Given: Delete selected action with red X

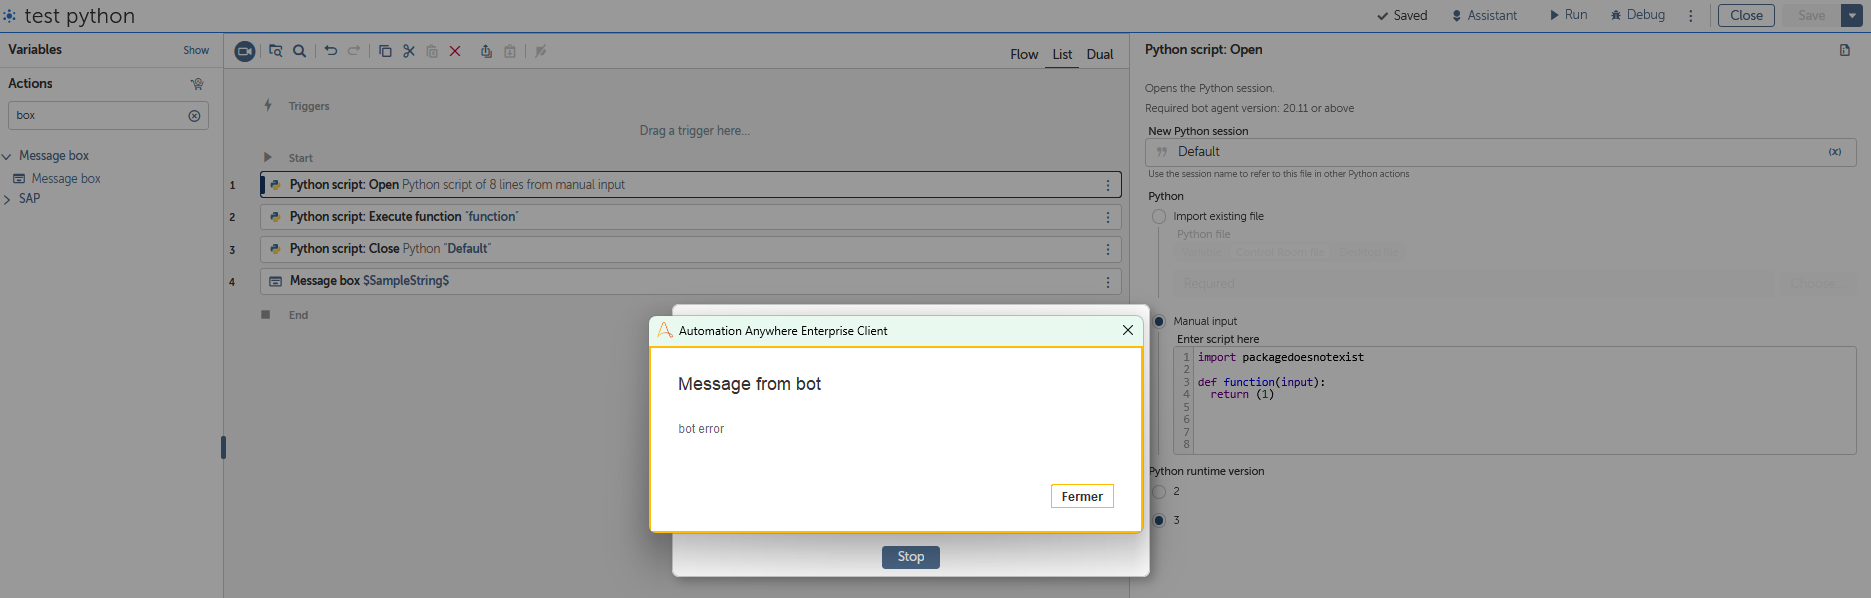Looking at the screenshot, I should (x=455, y=51).
